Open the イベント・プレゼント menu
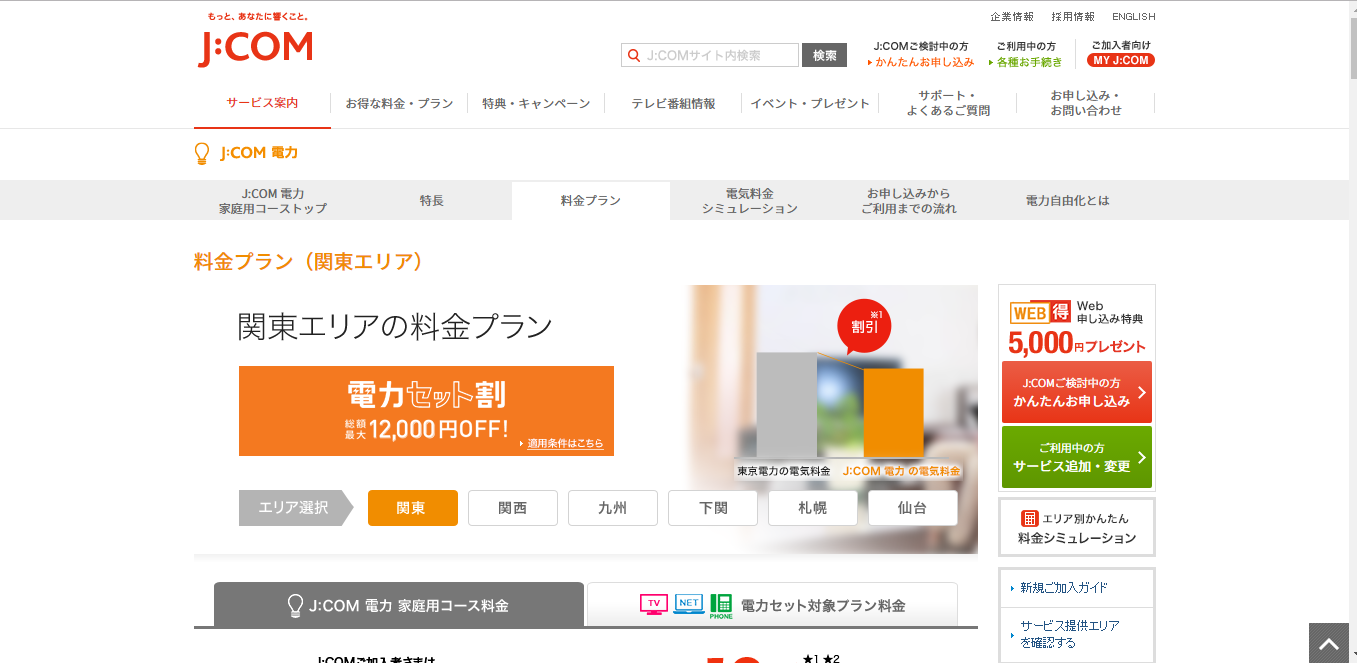 [810, 103]
